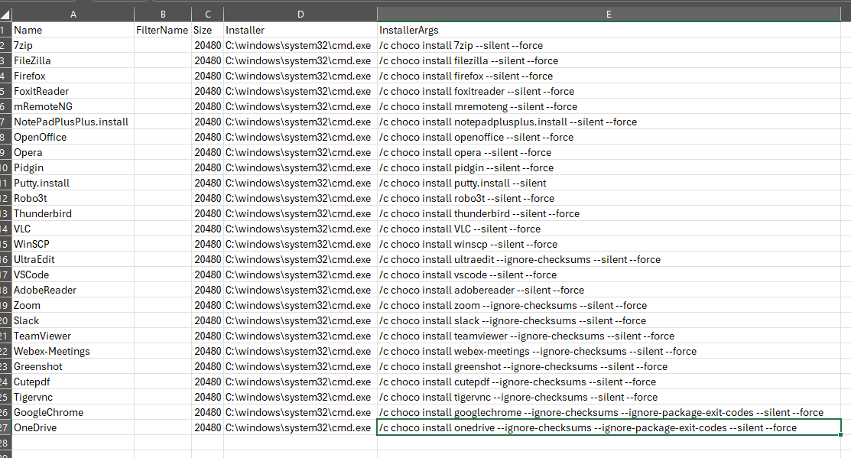The image size is (852, 458).
Task: Click the 'InstallerArgs' header cell
Action: pyautogui.click(x=609, y=30)
